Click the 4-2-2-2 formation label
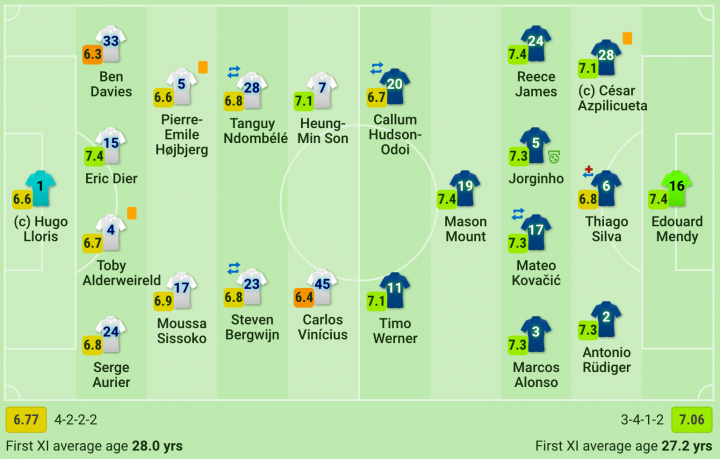Viewport: 720px width, 459px height. coord(76,420)
